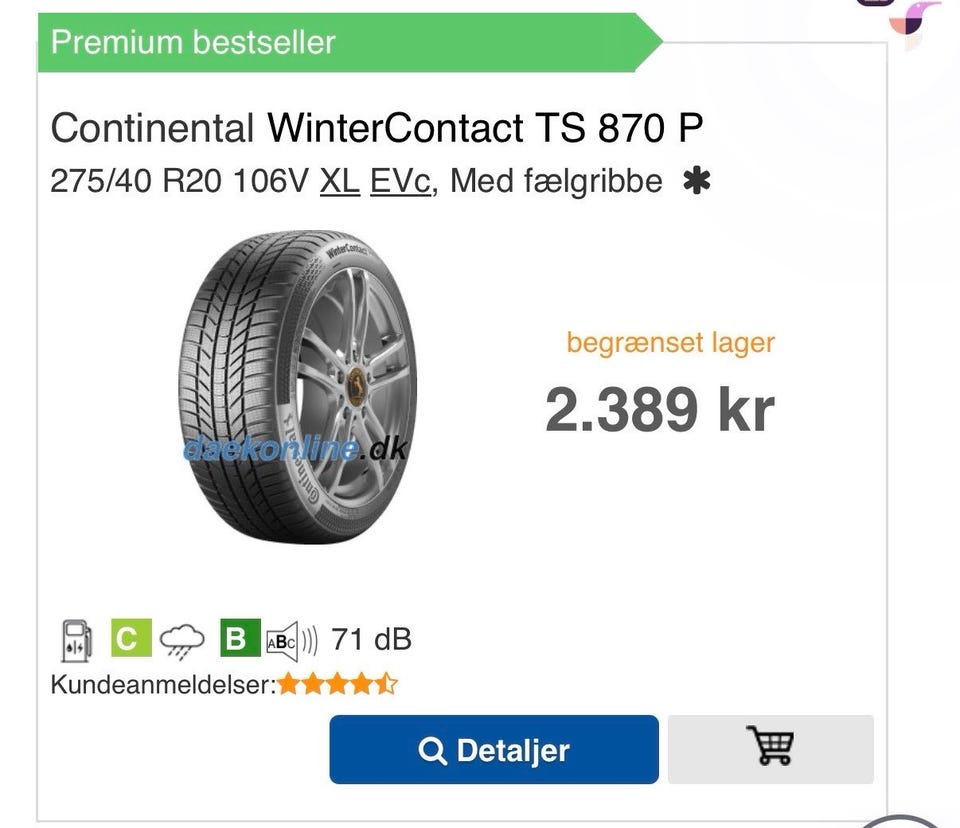Open the XL load index link
The height and width of the screenshot is (828, 960).
click(x=339, y=181)
